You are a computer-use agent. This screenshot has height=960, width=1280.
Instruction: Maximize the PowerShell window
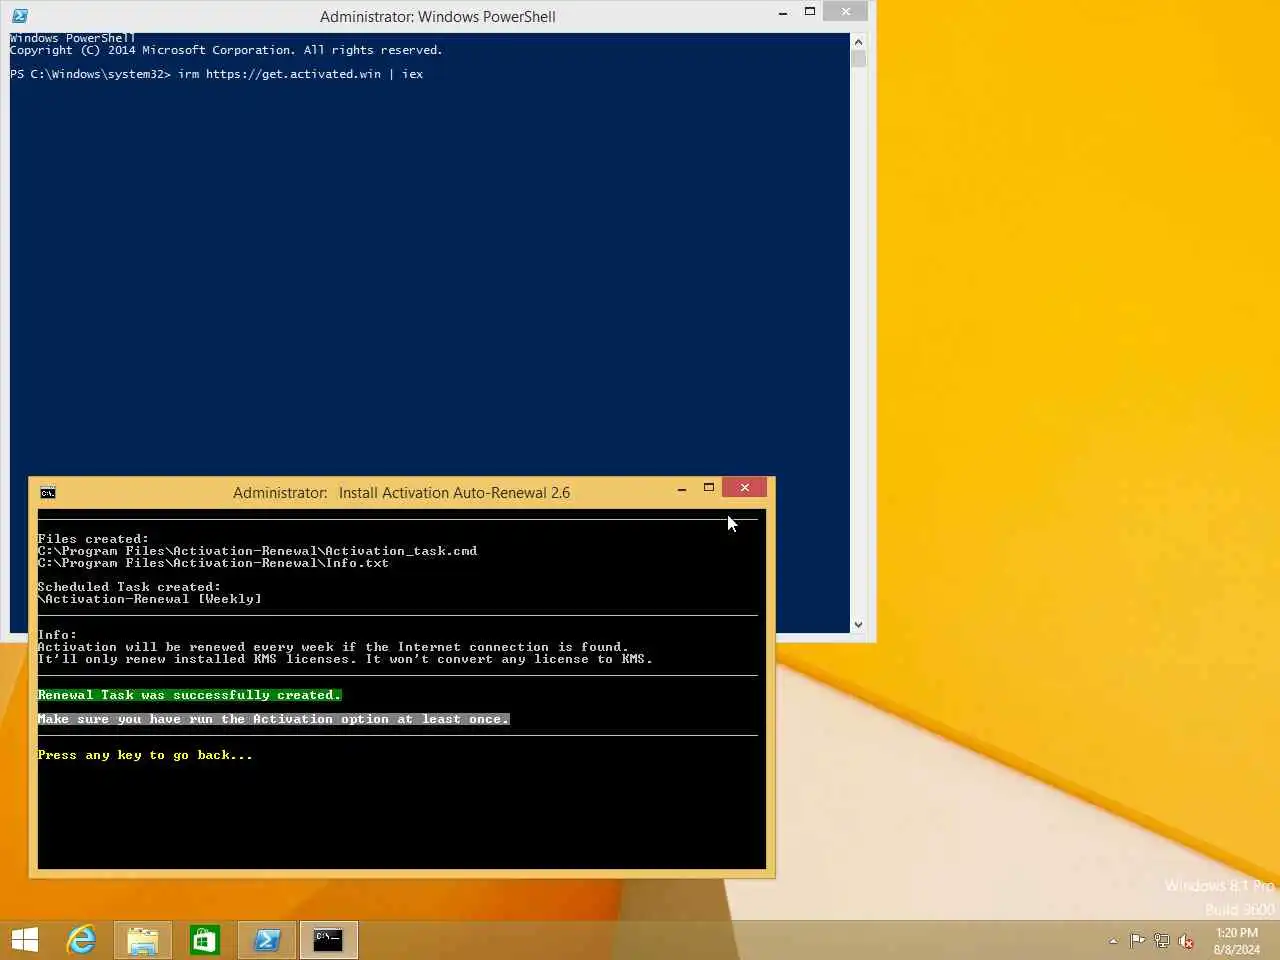tap(810, 12)
